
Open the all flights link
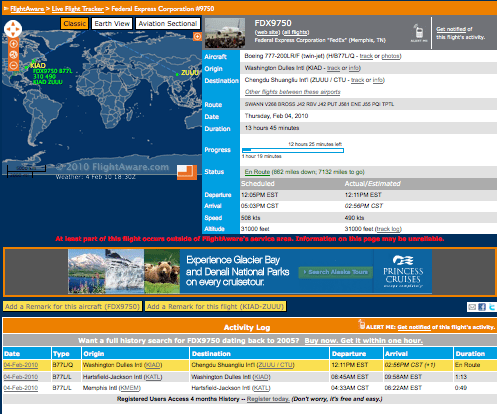296,32
